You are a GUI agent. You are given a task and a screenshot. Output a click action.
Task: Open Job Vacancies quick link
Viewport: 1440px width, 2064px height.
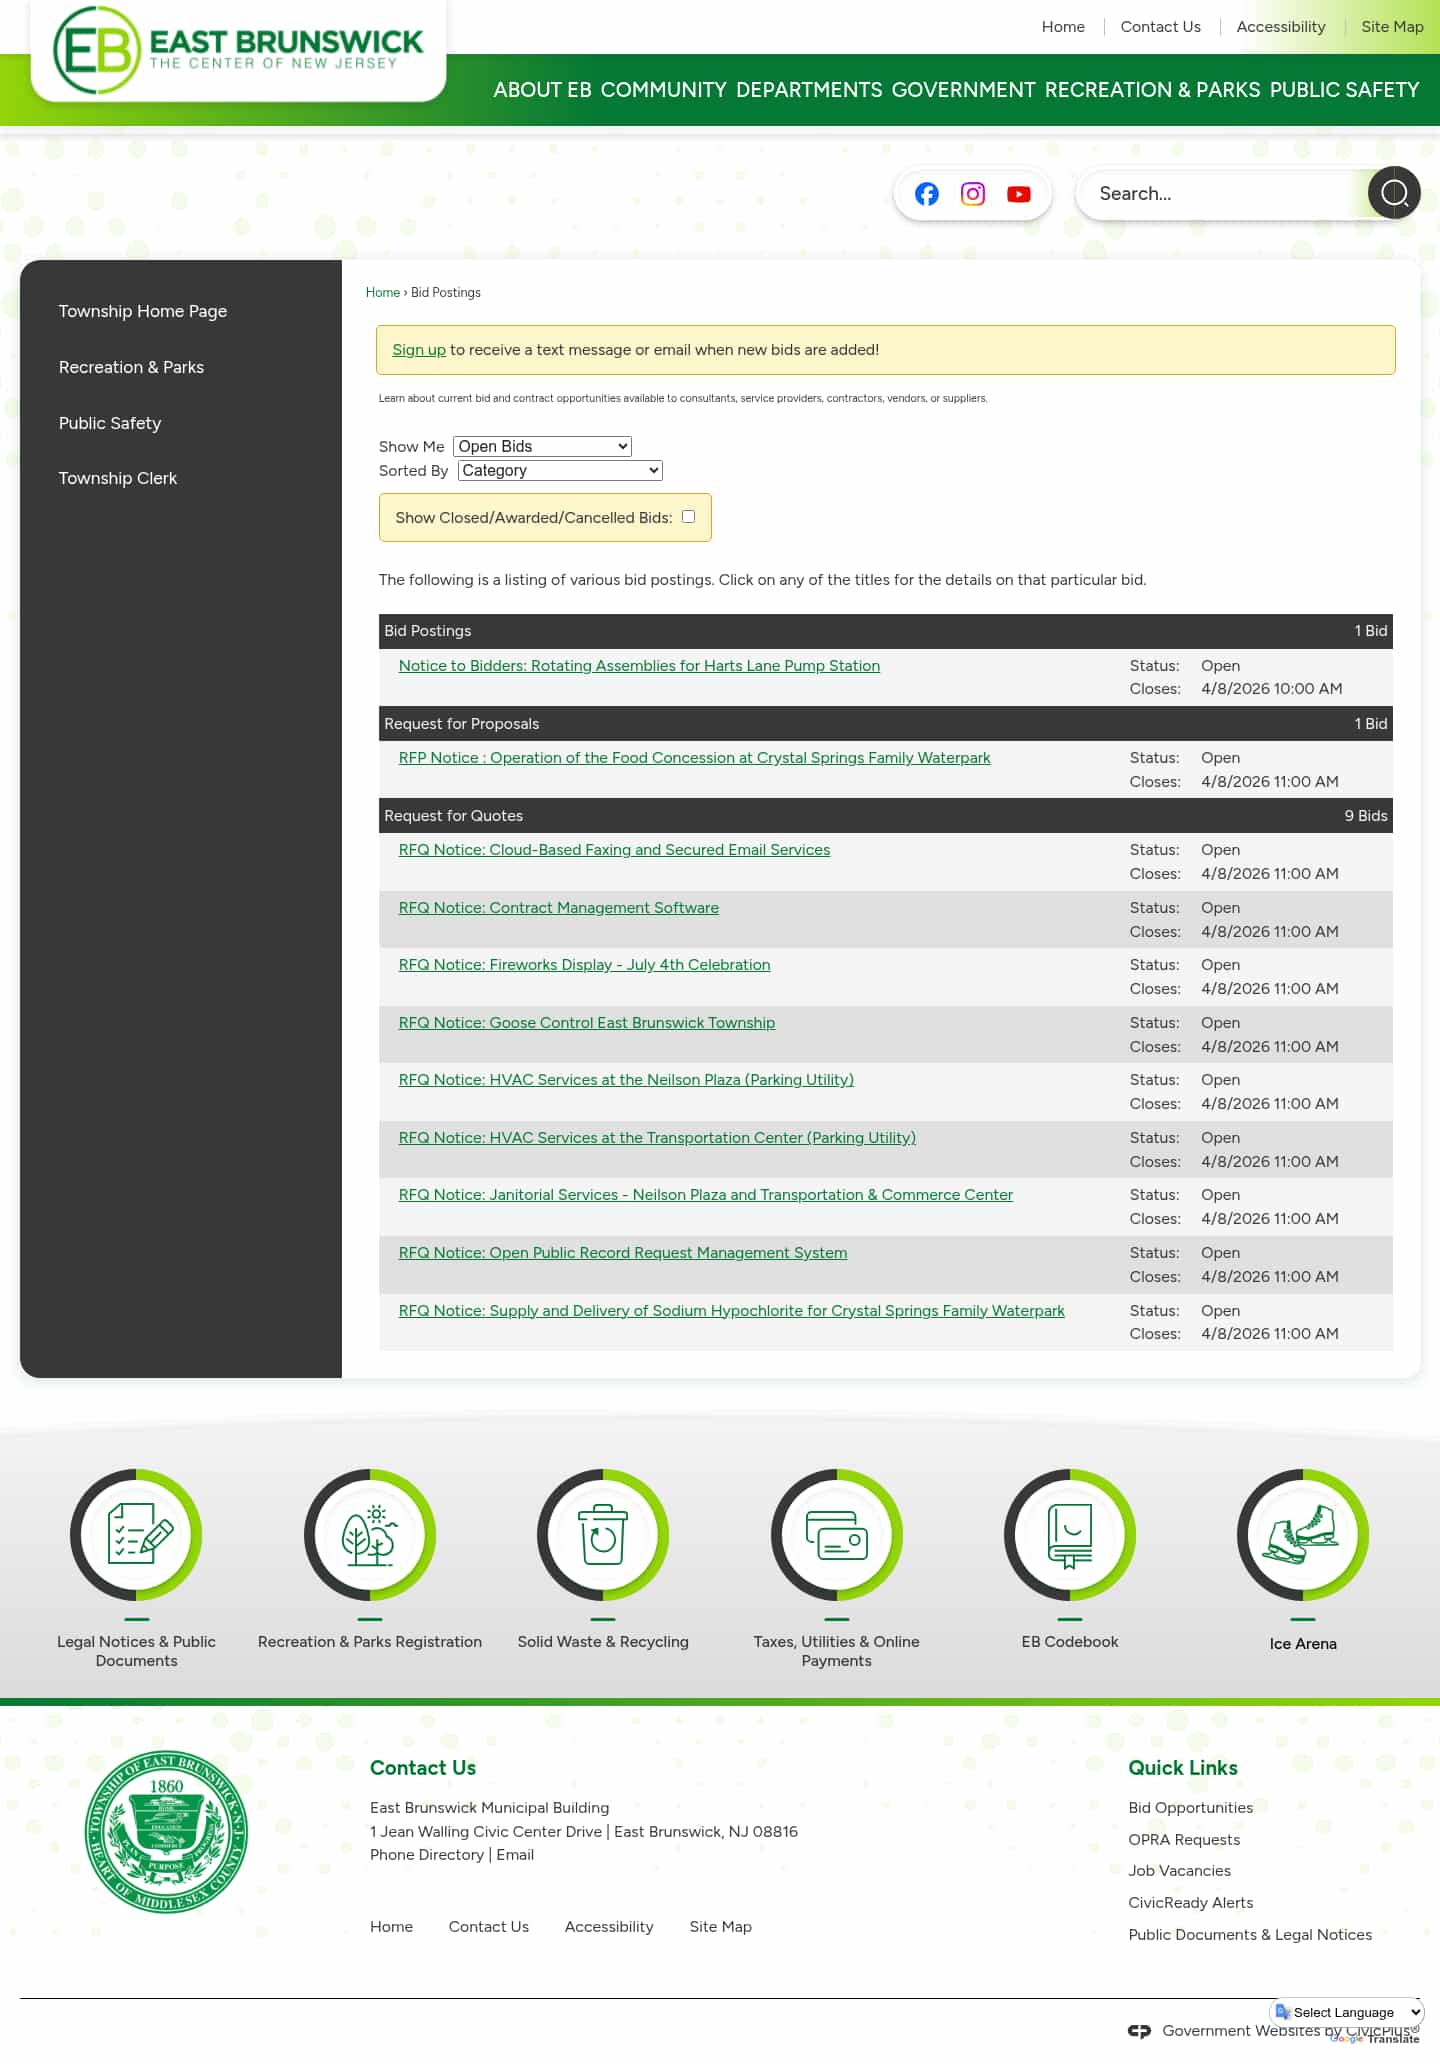1180,1871
